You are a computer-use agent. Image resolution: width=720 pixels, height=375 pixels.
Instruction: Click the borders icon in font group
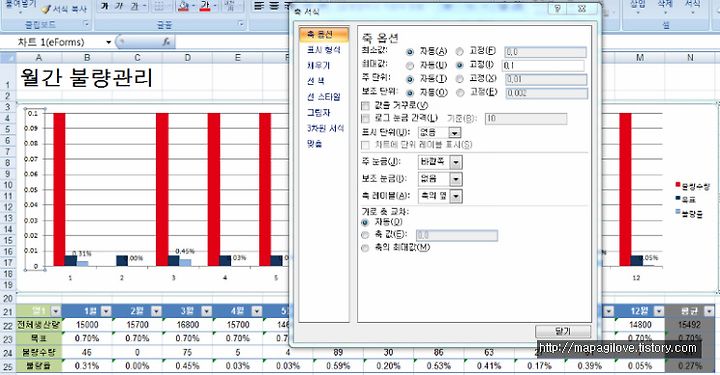click(158, 6)
